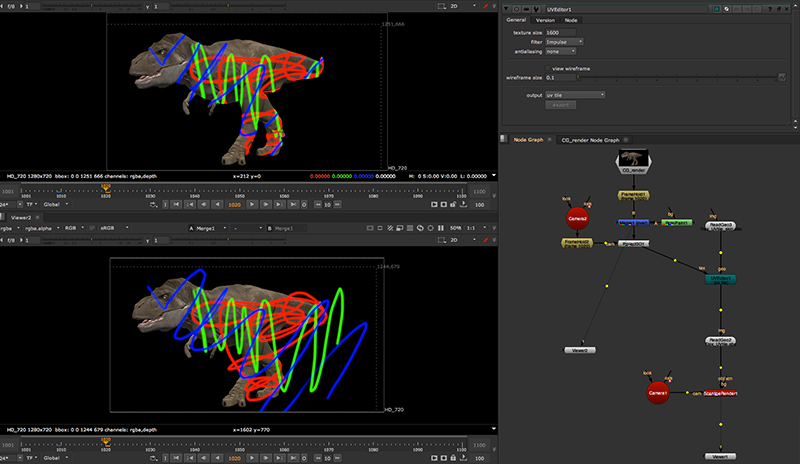Switch to the Version tab

click(544, 20)
